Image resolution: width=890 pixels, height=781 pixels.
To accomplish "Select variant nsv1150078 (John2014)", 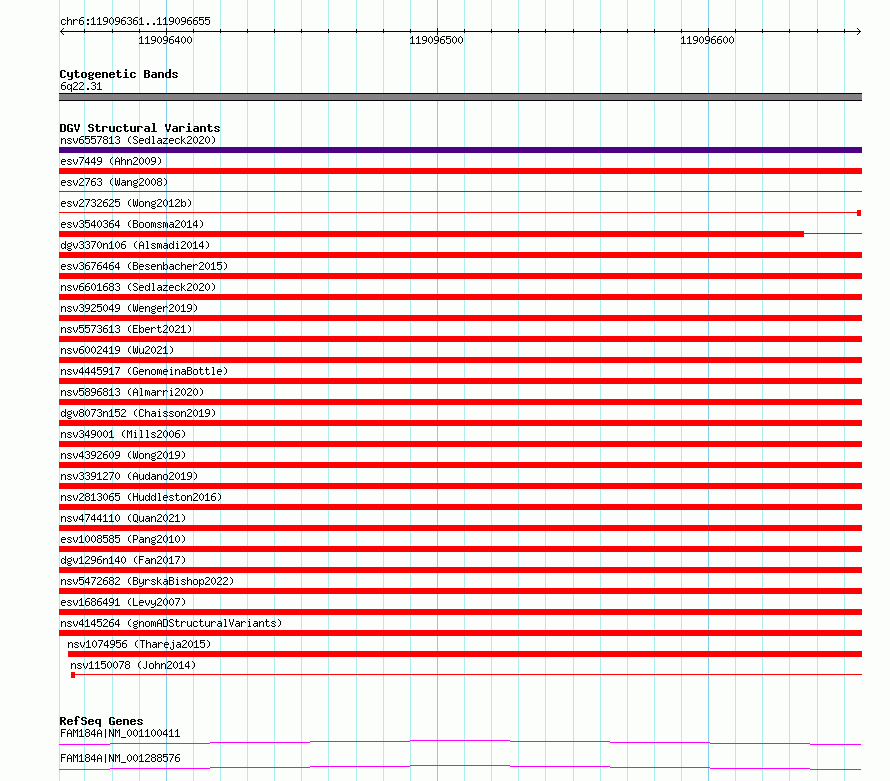I will (133, 665).
